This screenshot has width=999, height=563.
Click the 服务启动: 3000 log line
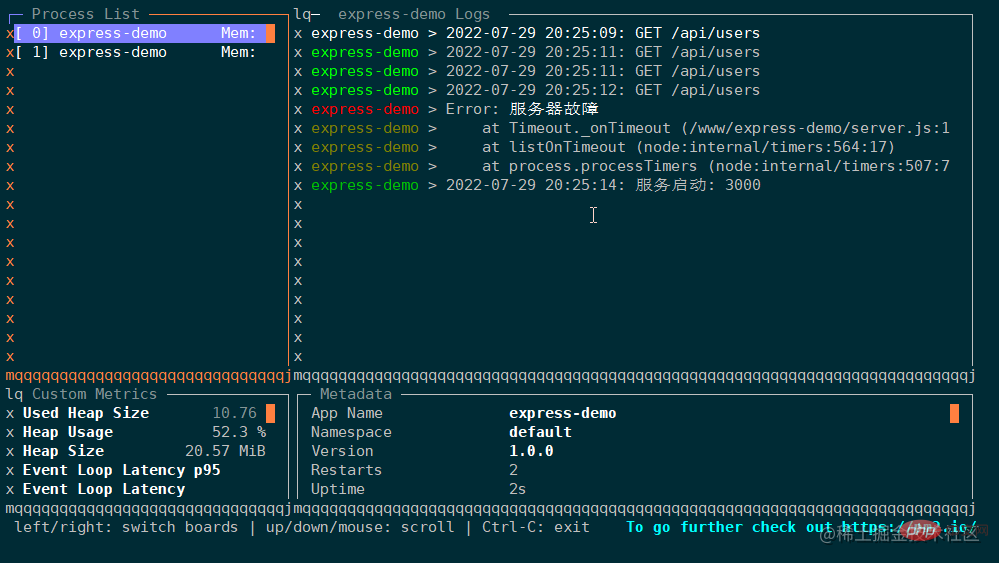[x=536, y=185]
